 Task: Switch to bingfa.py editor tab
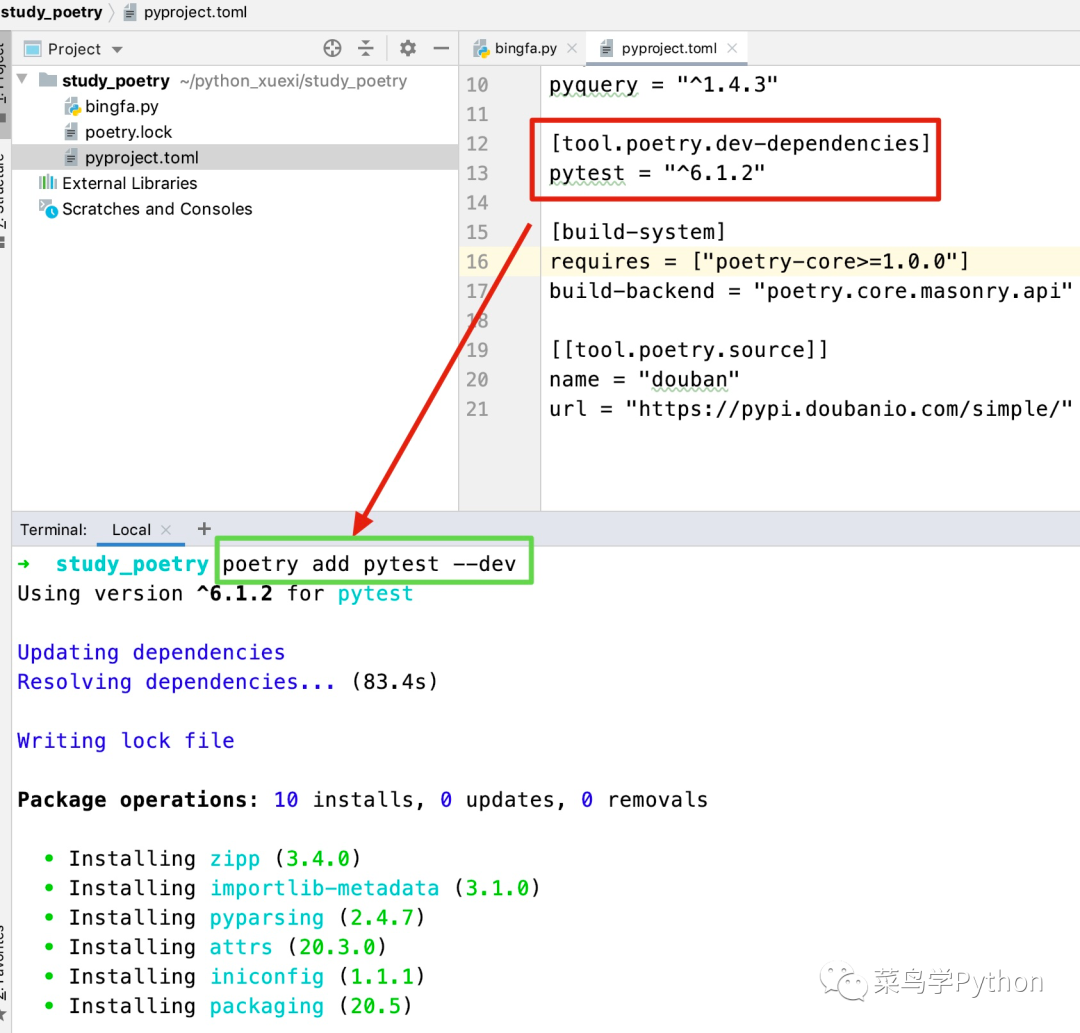tap(525, 48)
